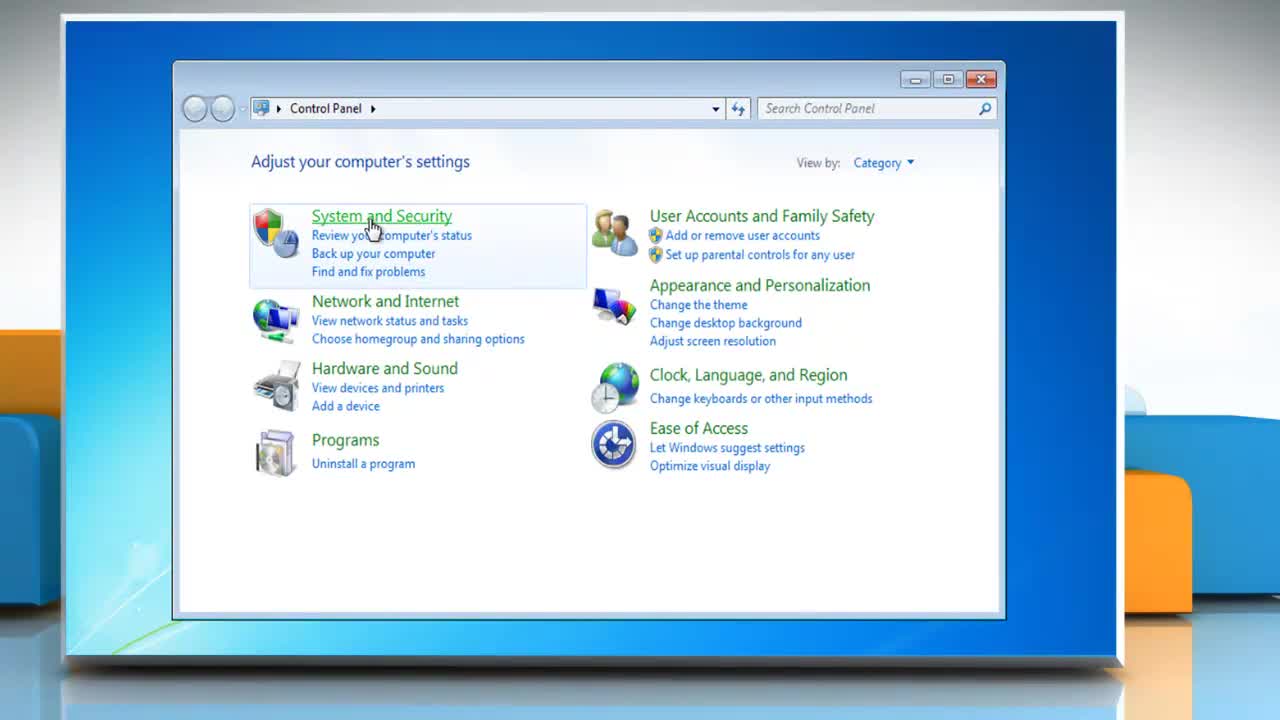The image size is (1280, 720).
Task: Click the shield icon beside Set up parental controls
Action: click(x=656, y=255)
